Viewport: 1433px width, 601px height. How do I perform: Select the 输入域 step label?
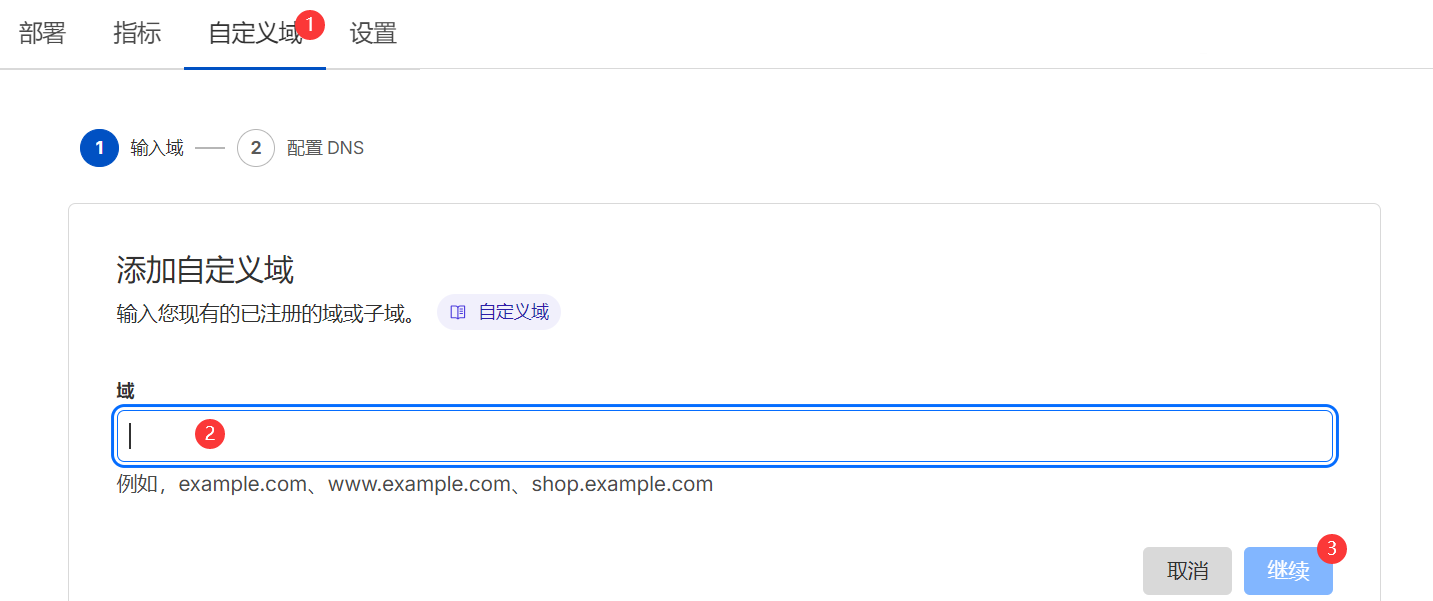(x=157, y=149)
